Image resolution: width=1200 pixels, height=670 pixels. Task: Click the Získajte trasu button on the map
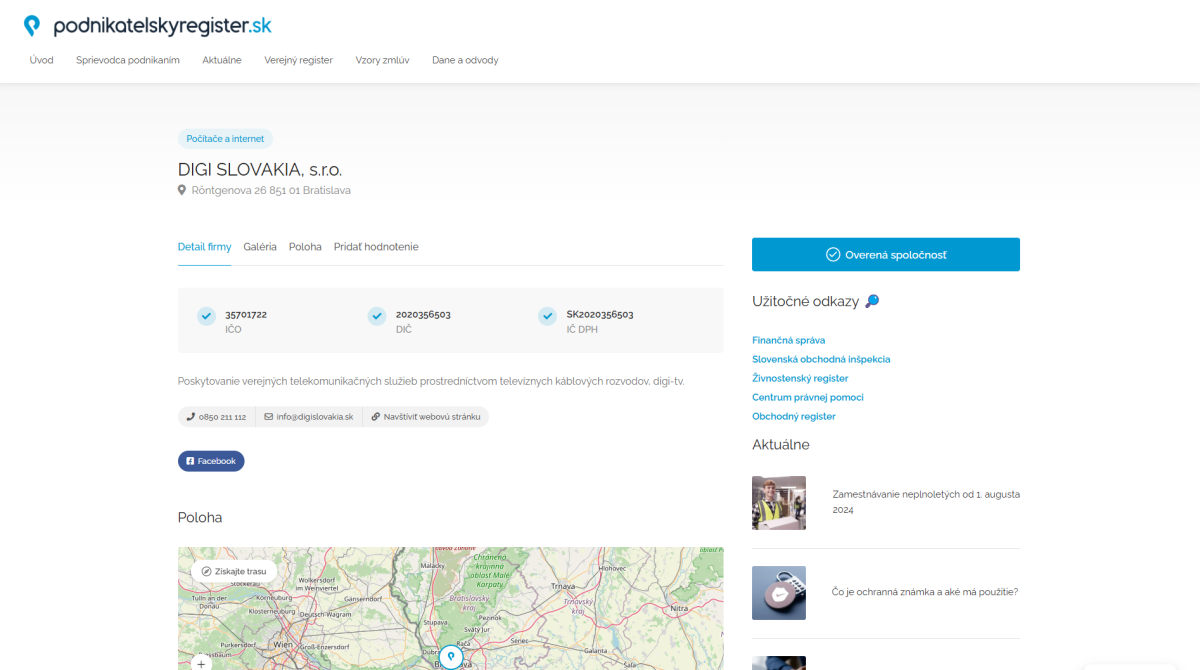pyautogui.click(x=234, y=571)
